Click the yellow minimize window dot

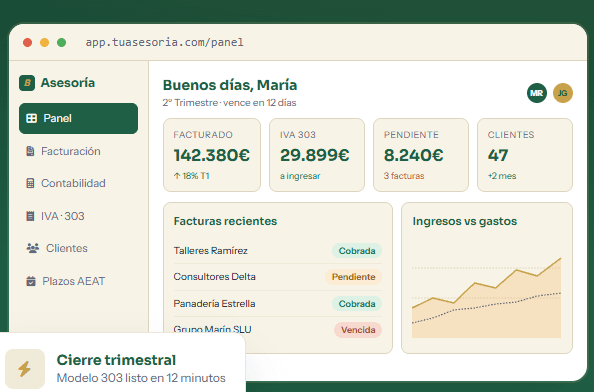(44, 42)
